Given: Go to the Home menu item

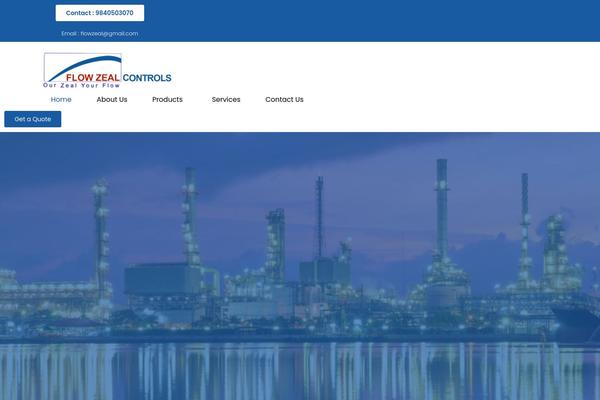Looking at the screenshot, I should point(61,100).
